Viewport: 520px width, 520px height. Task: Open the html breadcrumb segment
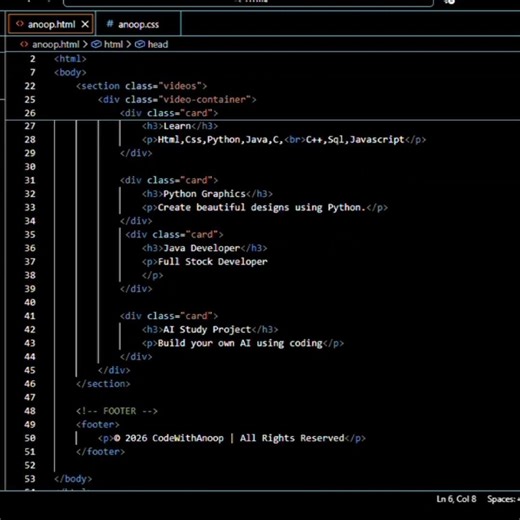pos(113,44)
